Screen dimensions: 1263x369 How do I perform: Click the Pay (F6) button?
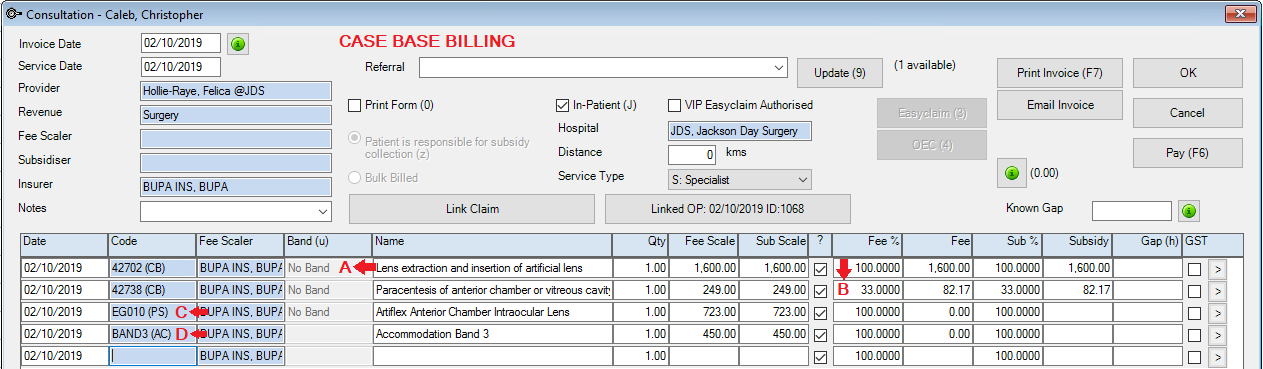(x=1187, y=153)
